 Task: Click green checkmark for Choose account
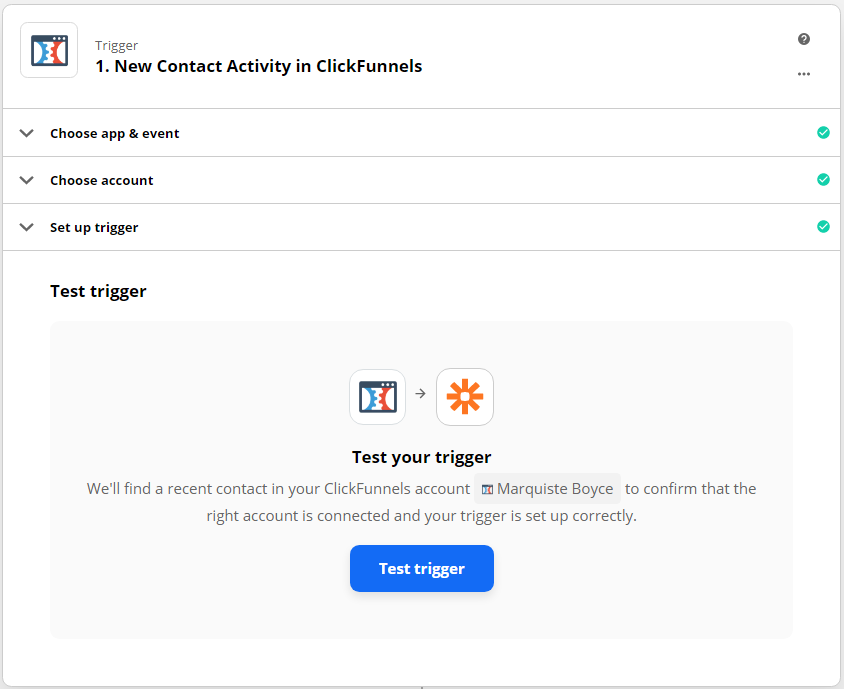click(823, 180)
